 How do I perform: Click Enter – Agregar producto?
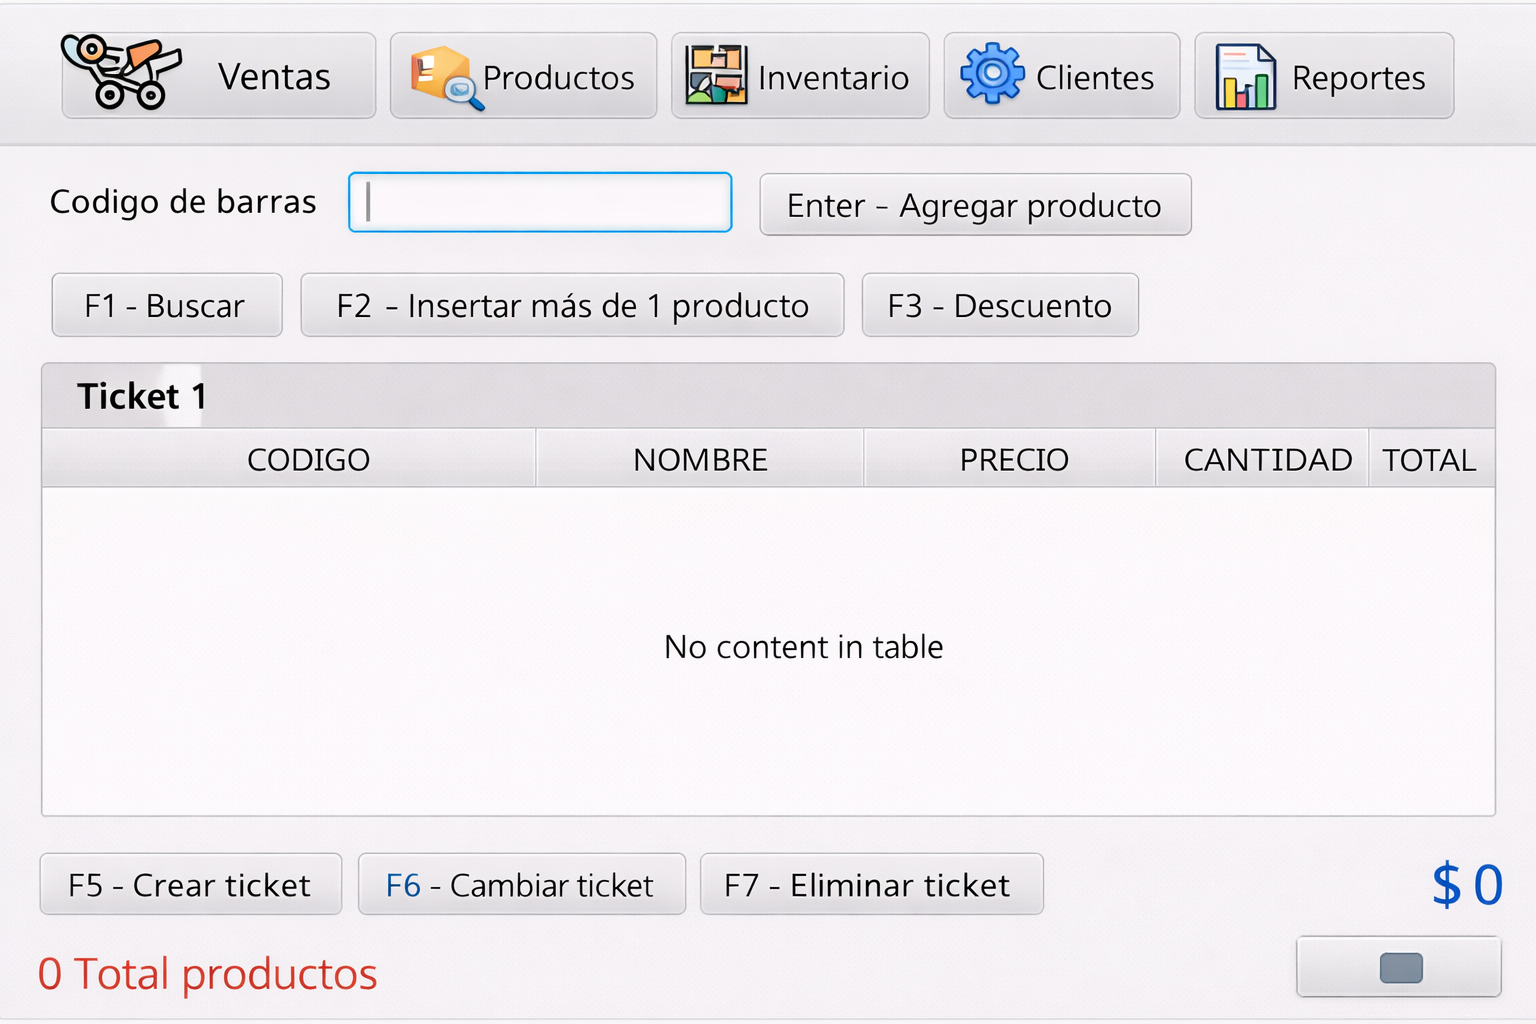(x=974, y=205)
